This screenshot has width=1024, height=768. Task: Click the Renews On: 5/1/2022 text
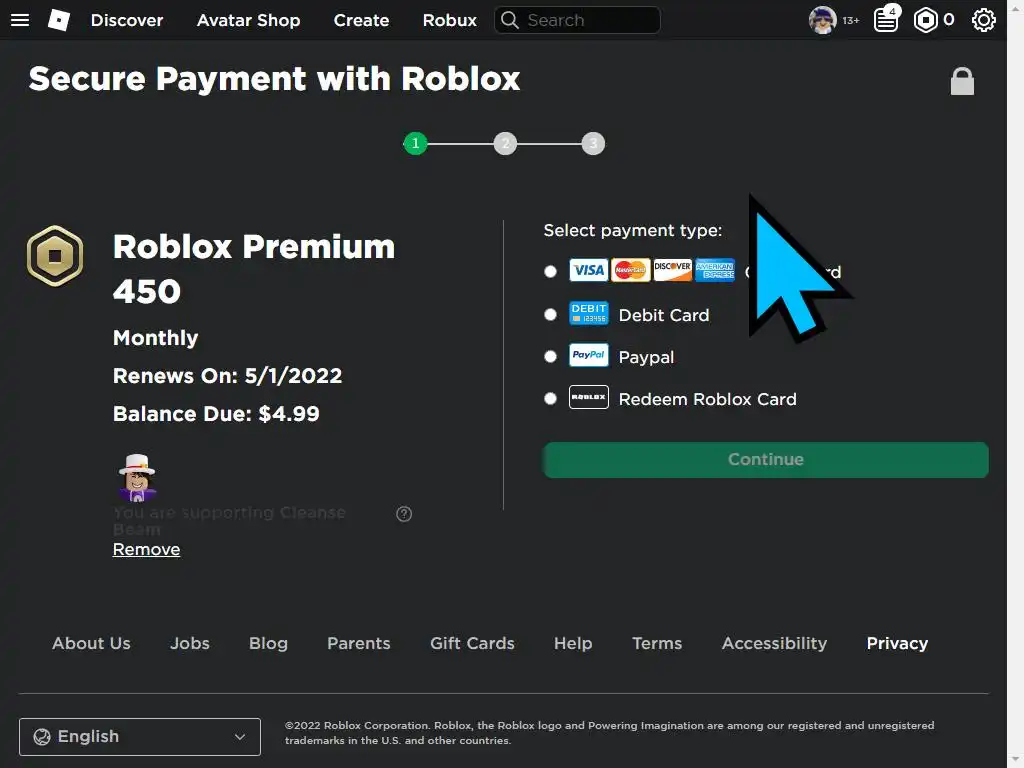click(227, 376)
